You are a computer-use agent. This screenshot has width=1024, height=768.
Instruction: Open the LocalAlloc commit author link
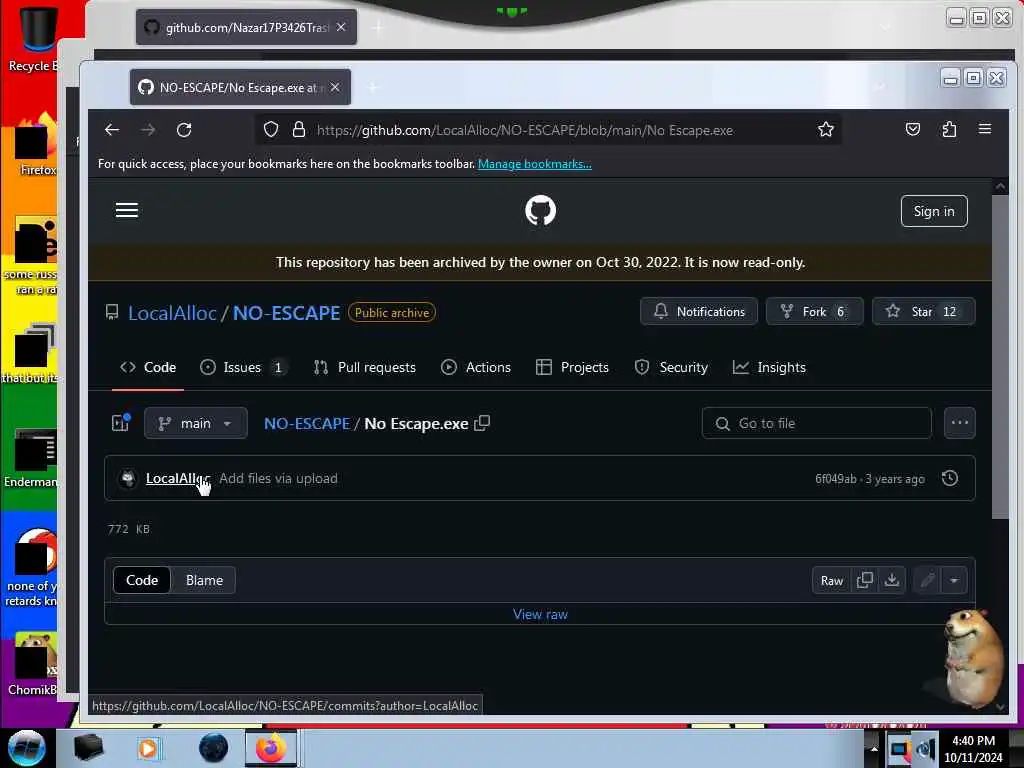[x=177, y=478]
